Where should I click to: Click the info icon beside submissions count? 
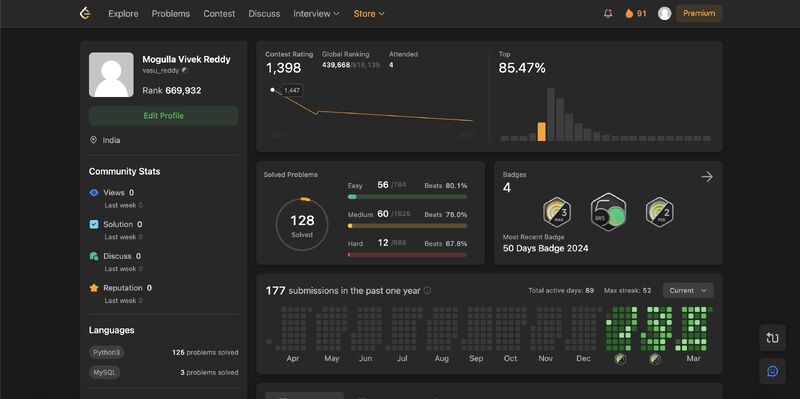pos(428,290)
